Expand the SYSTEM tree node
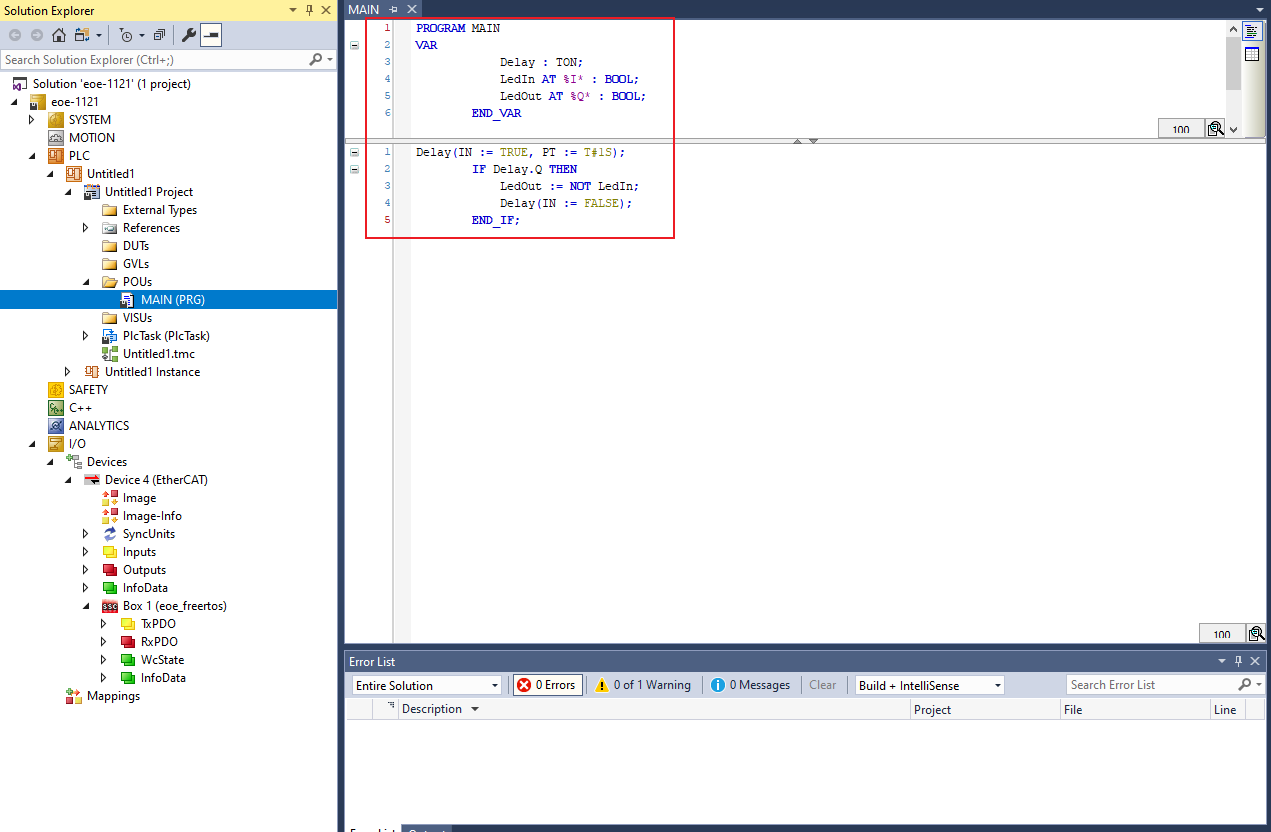The height and width of the screenshot is (832, 1271). point(31,120)
